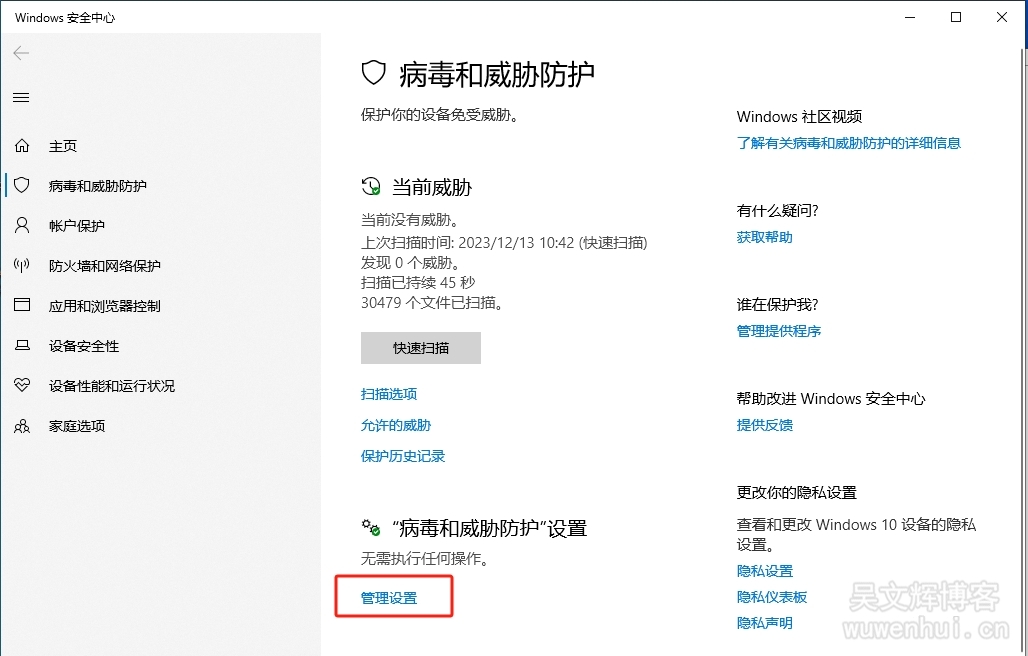Click the firewall and network antenna icon

coord(22,266)
